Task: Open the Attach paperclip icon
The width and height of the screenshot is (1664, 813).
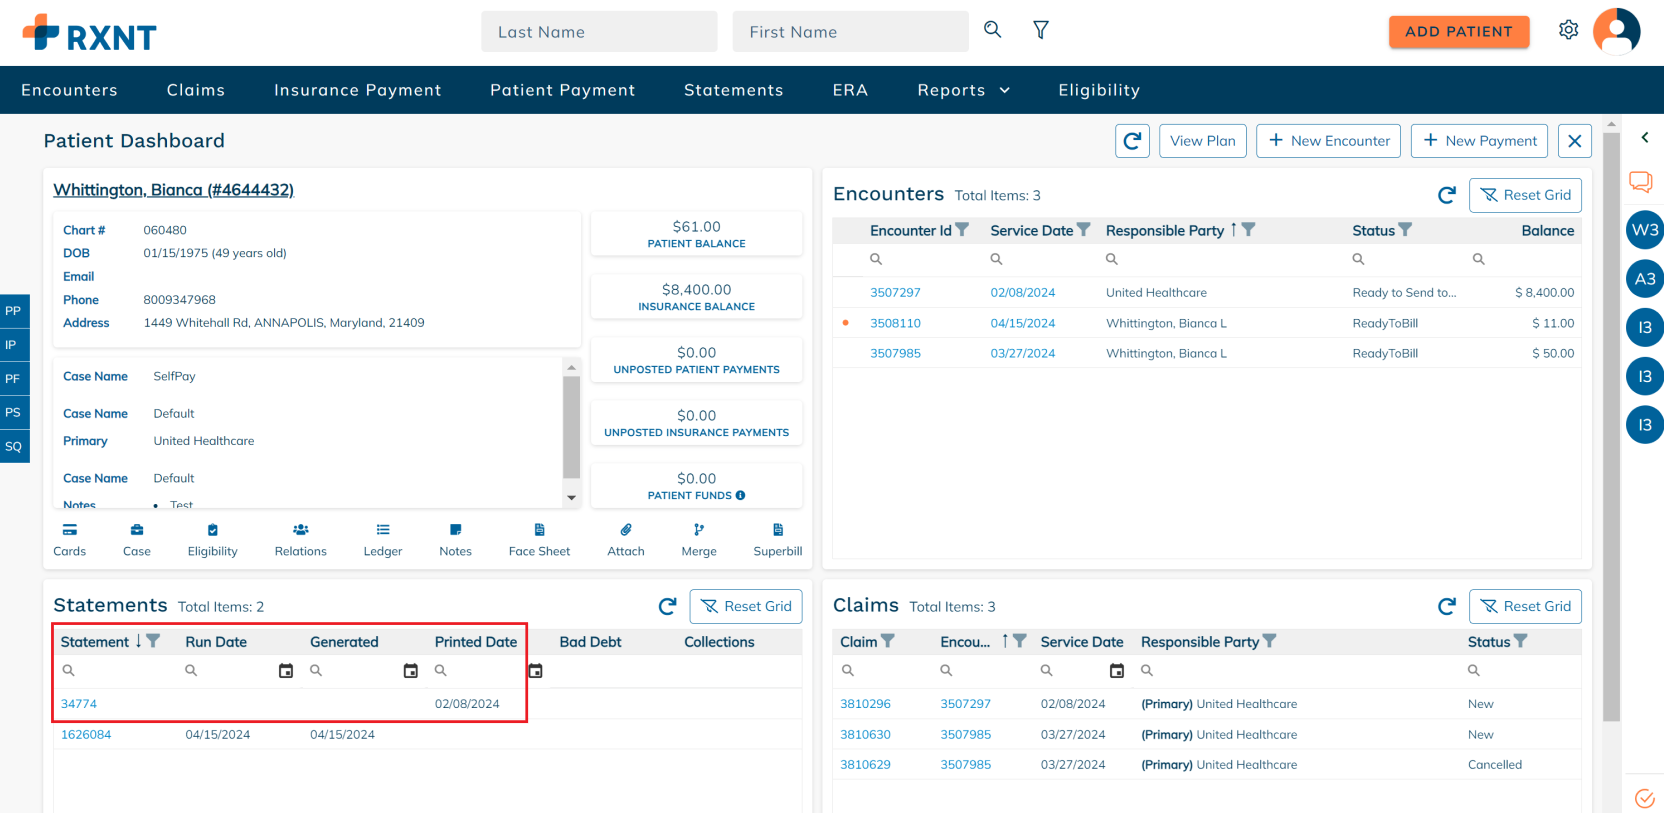Action: click(626, 530)
